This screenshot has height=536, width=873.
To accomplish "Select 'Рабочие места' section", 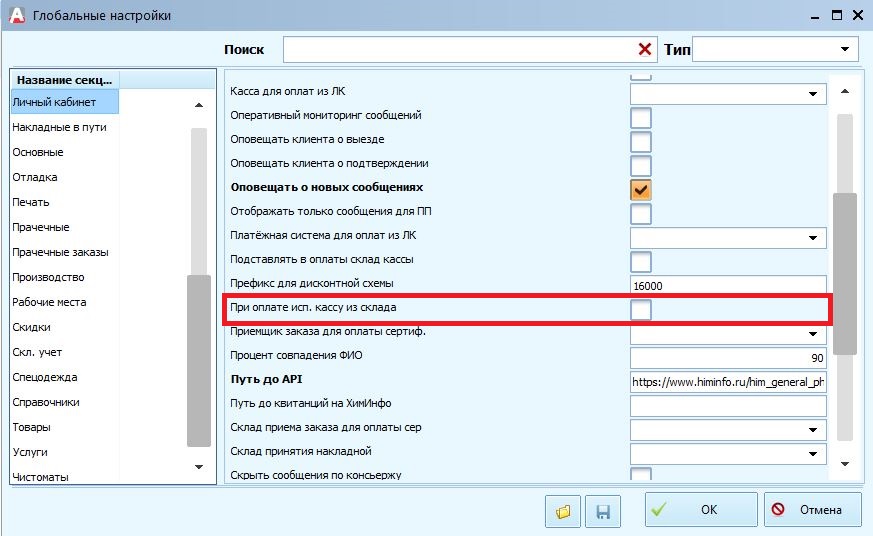I will (49, 303).
